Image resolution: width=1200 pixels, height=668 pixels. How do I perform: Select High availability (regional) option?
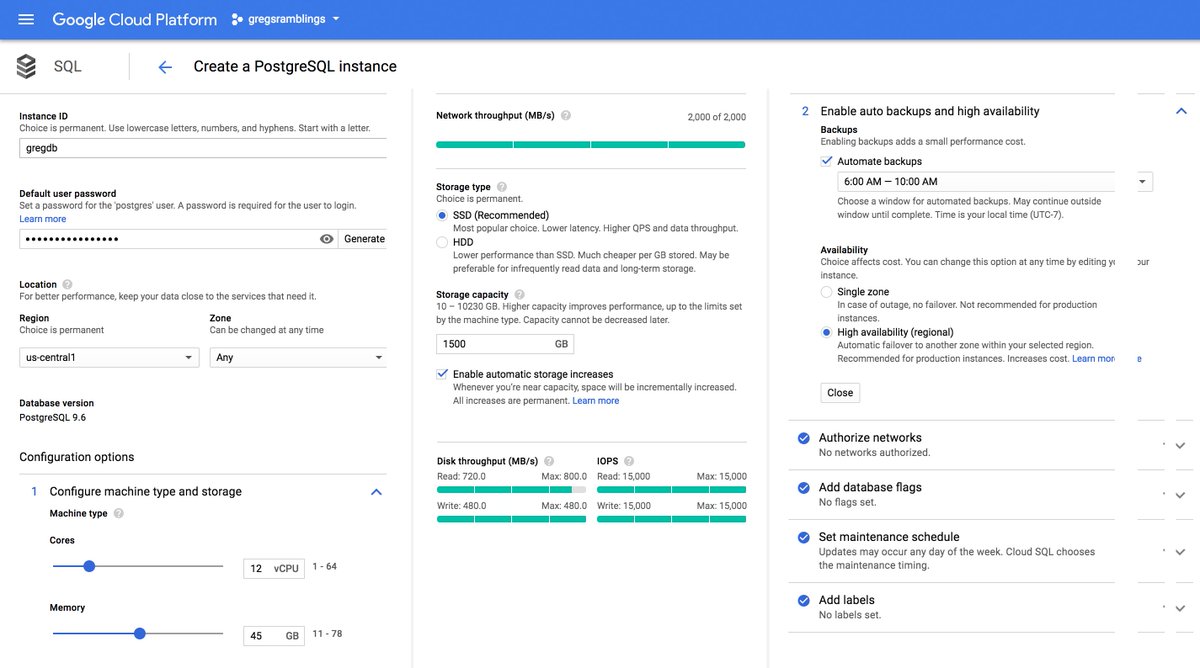(x=827, y=332)
